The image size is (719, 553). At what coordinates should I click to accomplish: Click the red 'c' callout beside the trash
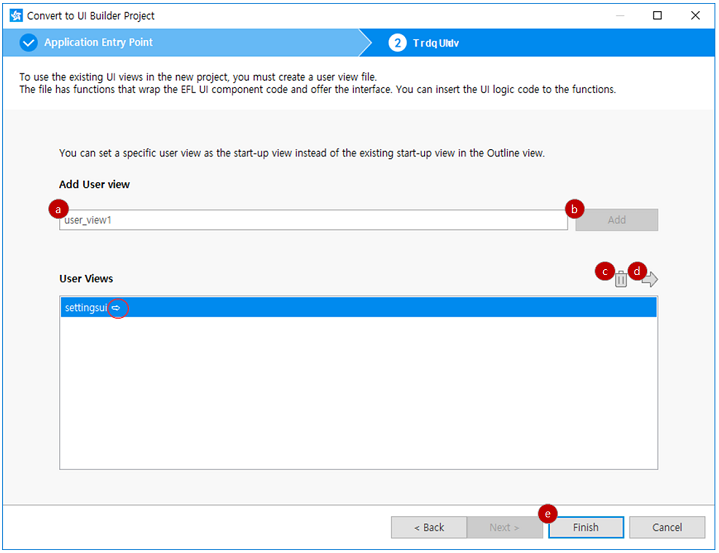coord(603,271)
